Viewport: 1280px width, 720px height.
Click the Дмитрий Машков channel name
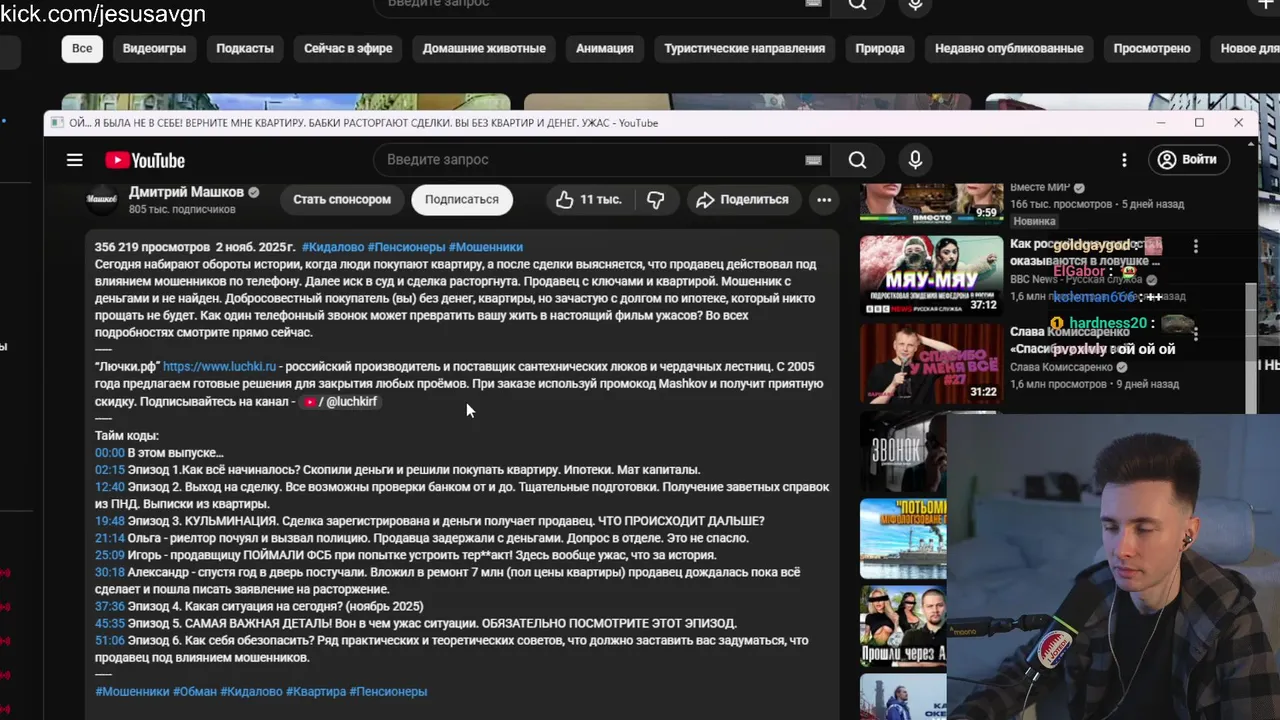pyautogui.click(x=186, y=192)
